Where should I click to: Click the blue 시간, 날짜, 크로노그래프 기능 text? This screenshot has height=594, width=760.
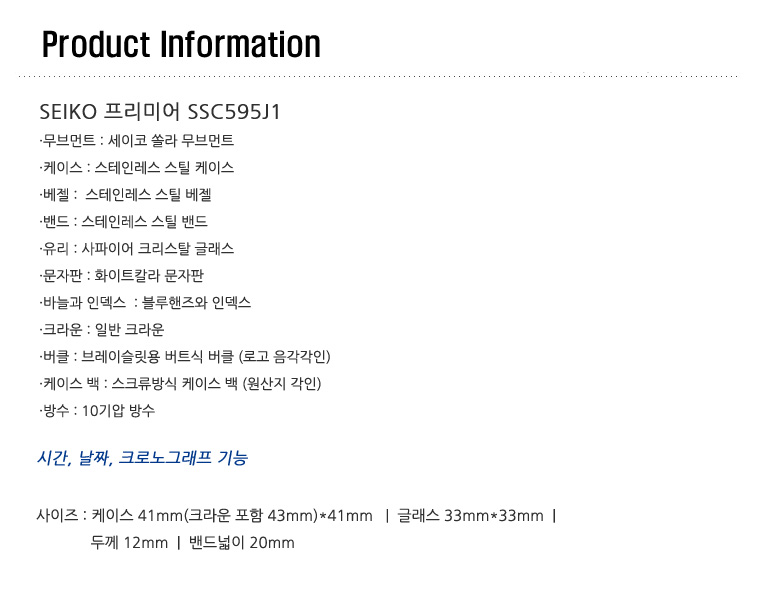point(142,458)
